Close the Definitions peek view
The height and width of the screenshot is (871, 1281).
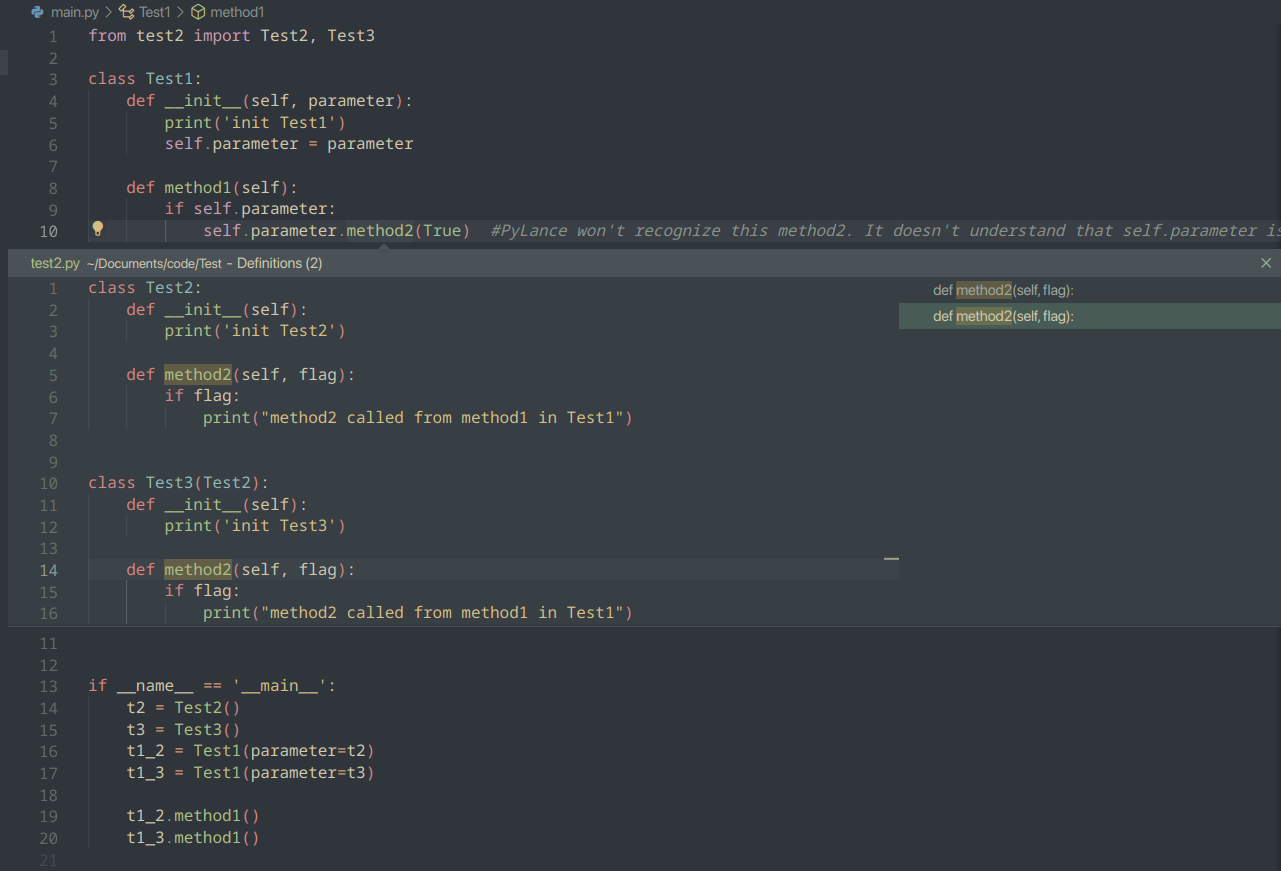(x=1265, y=262)
